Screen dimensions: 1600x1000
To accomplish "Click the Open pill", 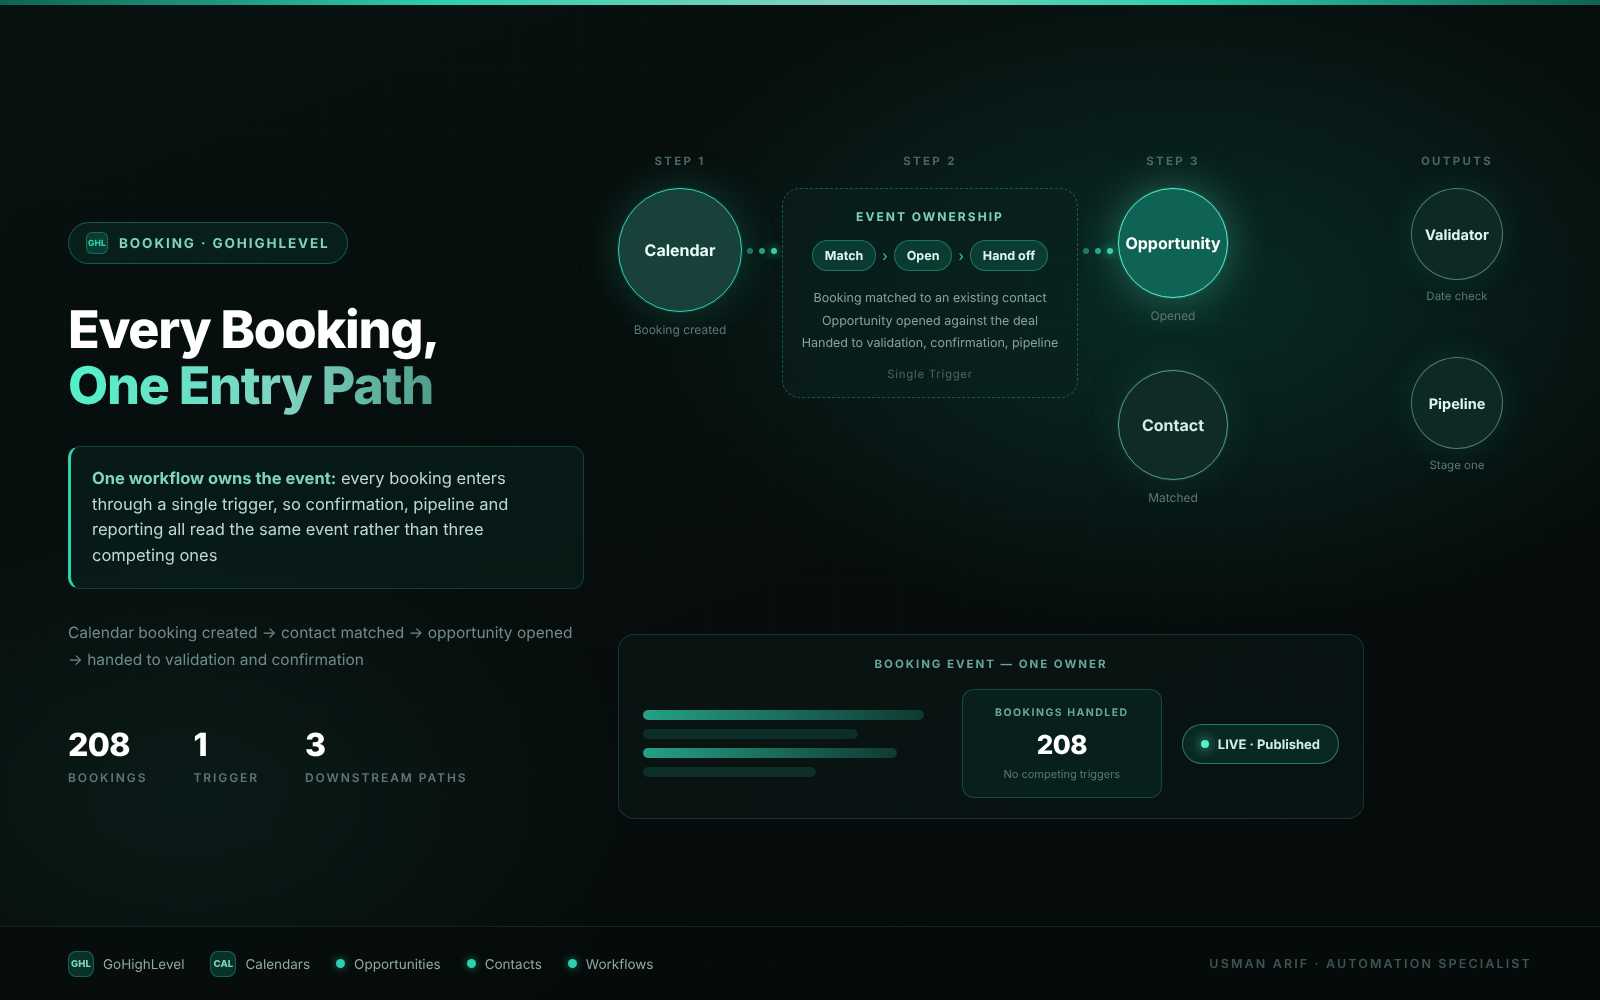I will pos(923,256).
